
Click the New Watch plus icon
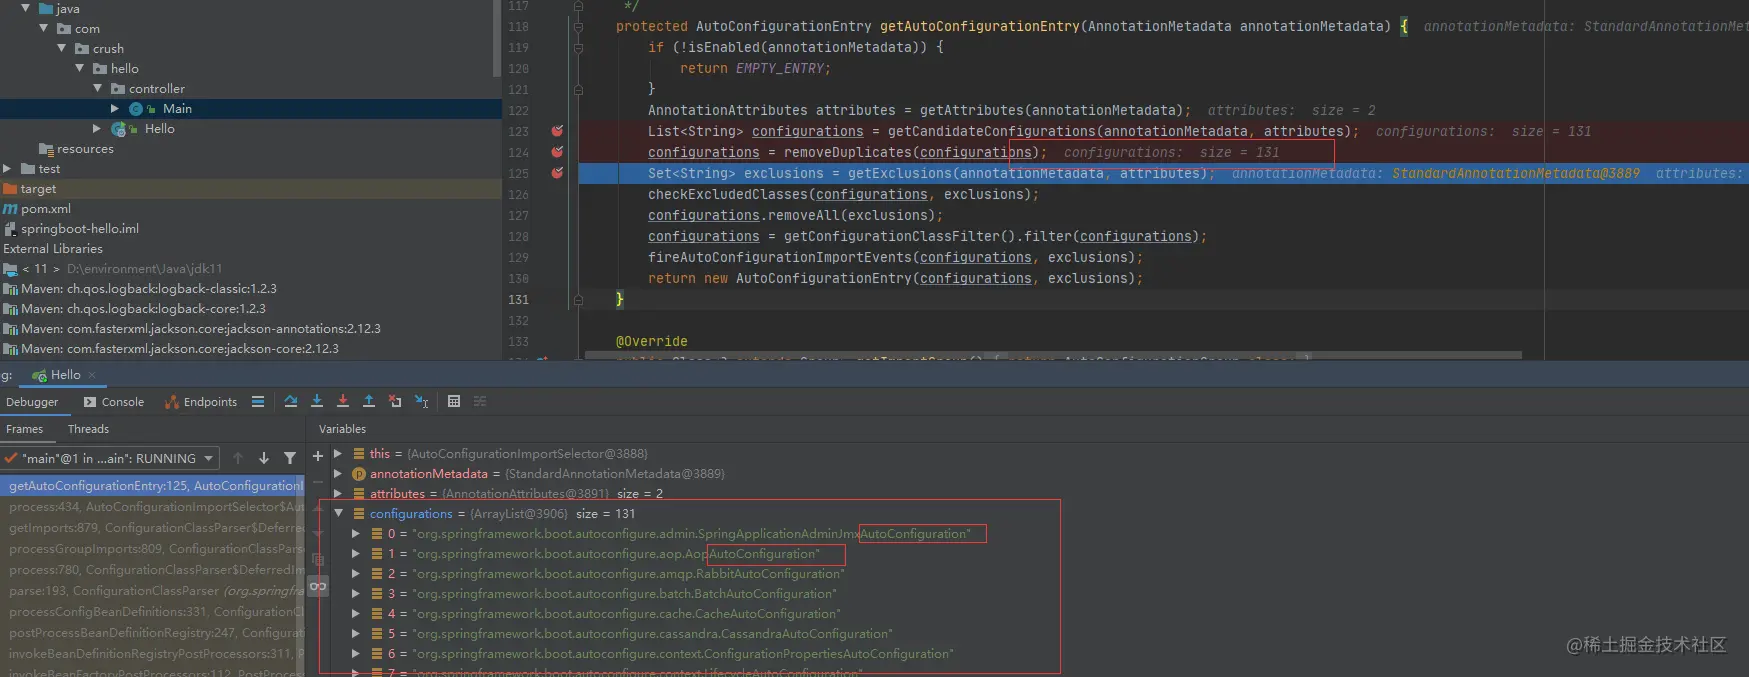(x=318, y=456)
